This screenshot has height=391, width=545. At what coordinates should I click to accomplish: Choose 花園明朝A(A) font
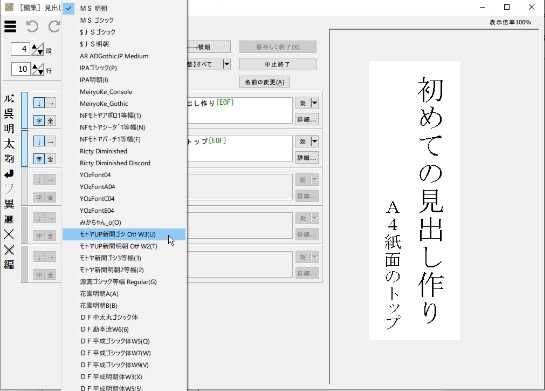(124, 294)
